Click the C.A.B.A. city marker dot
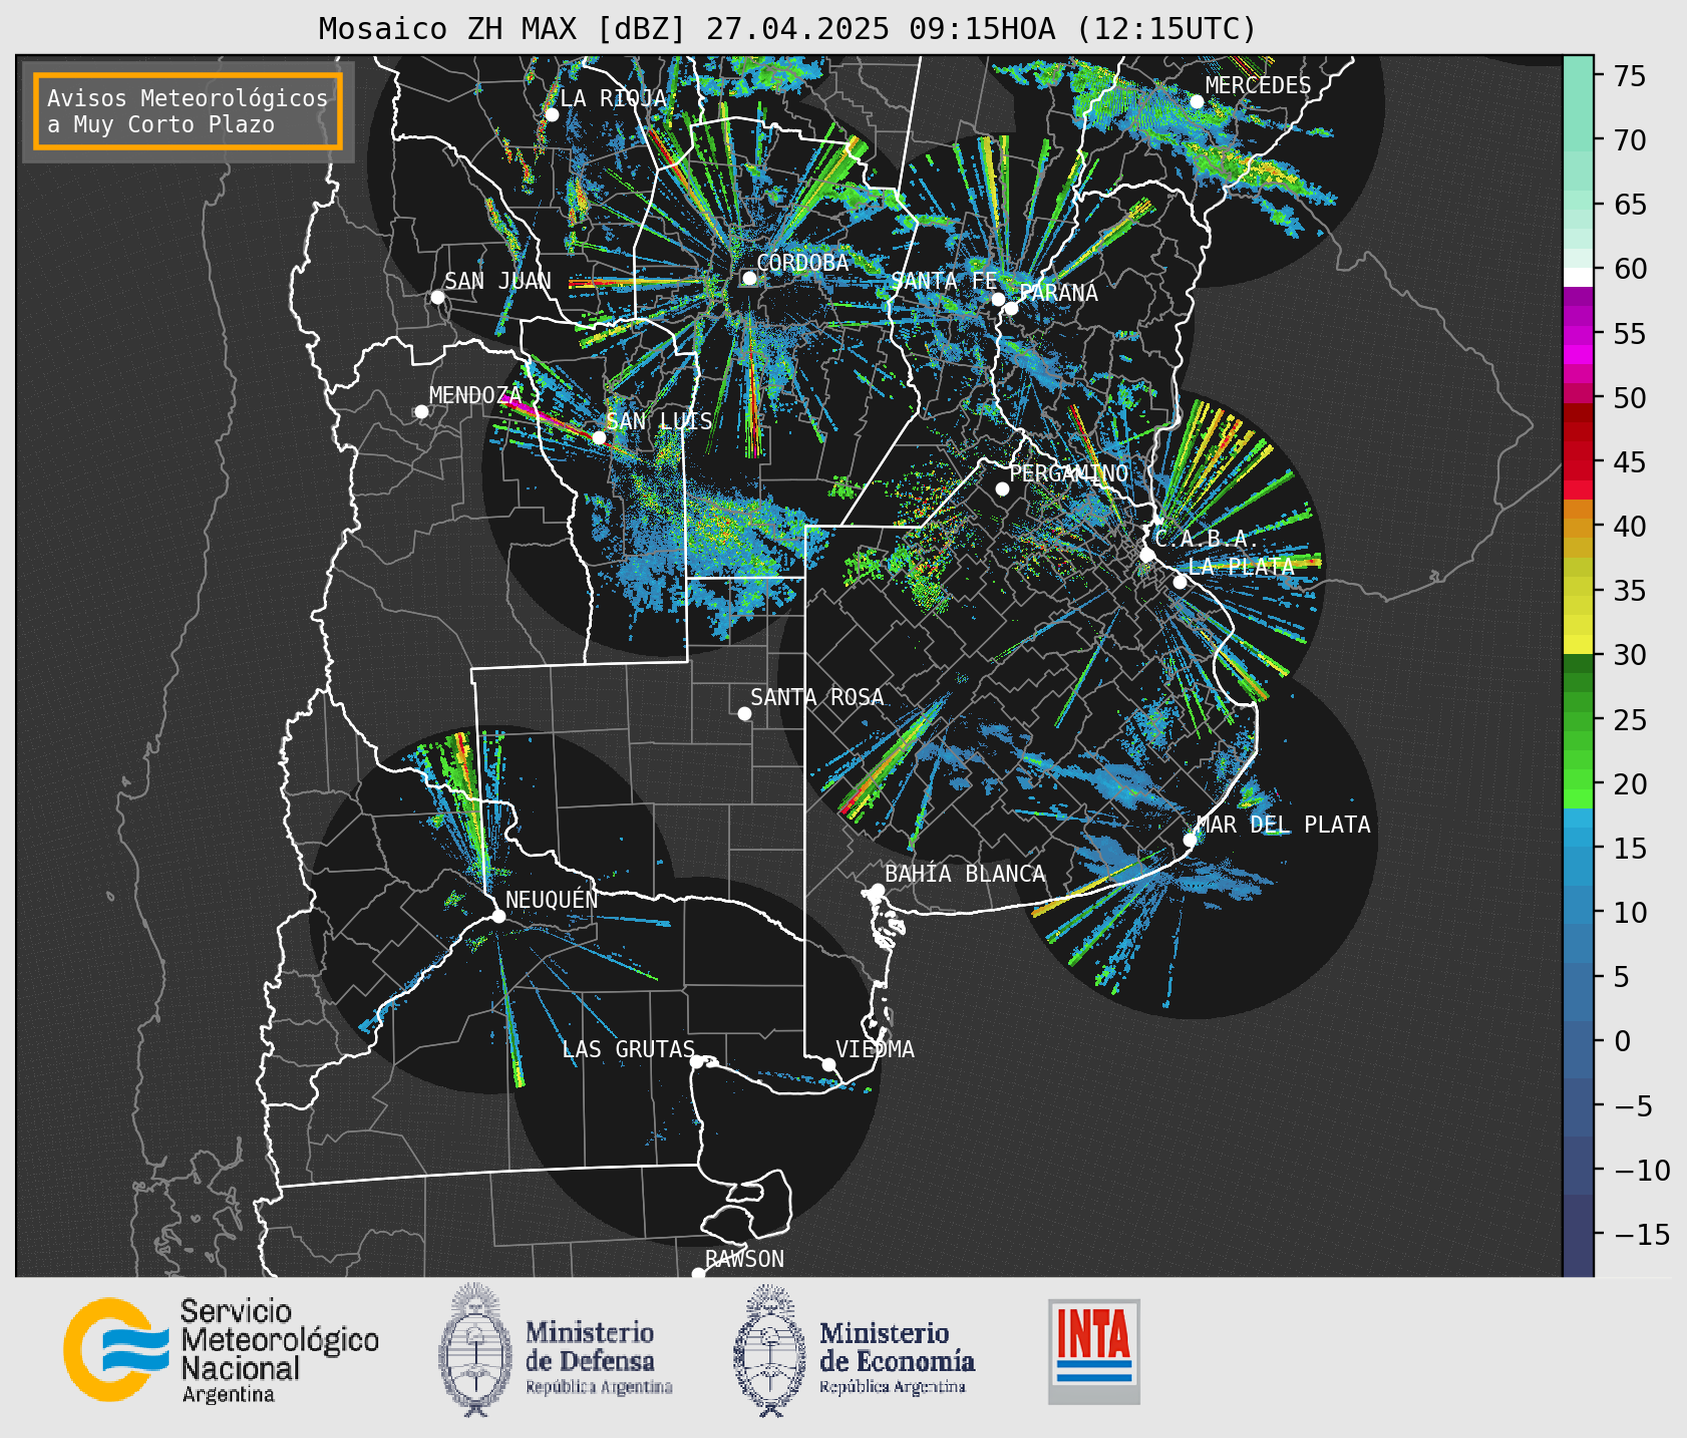This screenshot has height=1438, width=1687. coord(1147,555)
